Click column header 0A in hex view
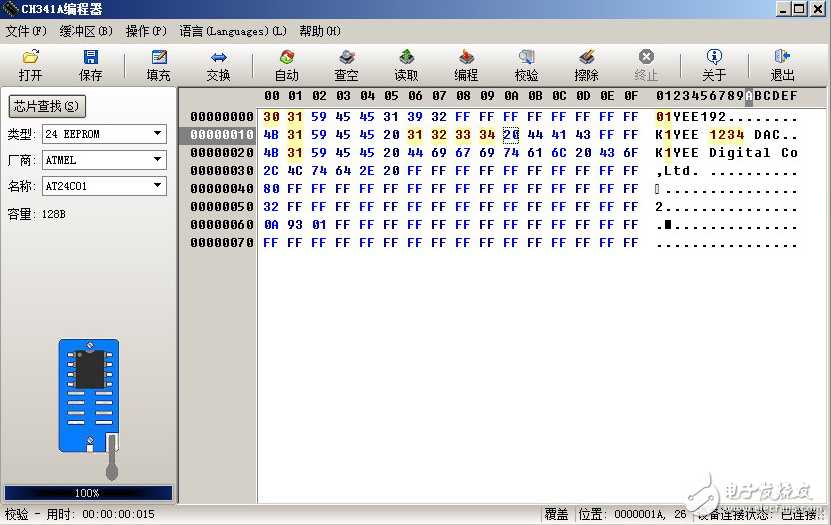 tap(511, 96)
